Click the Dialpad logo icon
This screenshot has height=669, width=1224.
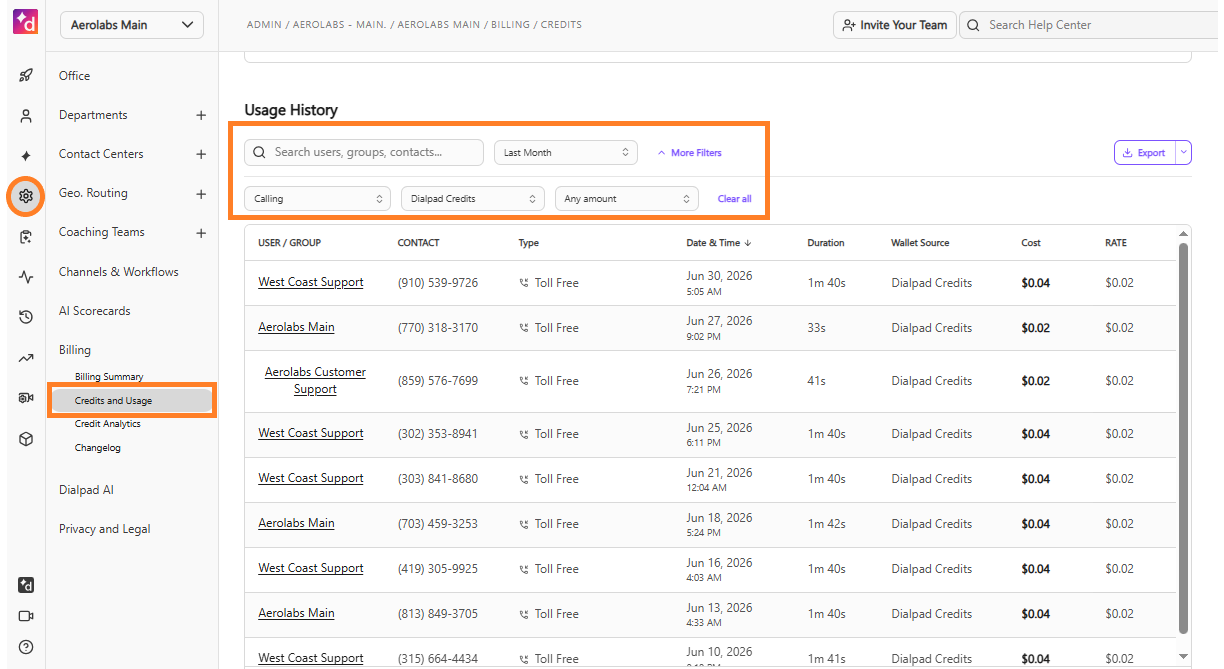25,22
